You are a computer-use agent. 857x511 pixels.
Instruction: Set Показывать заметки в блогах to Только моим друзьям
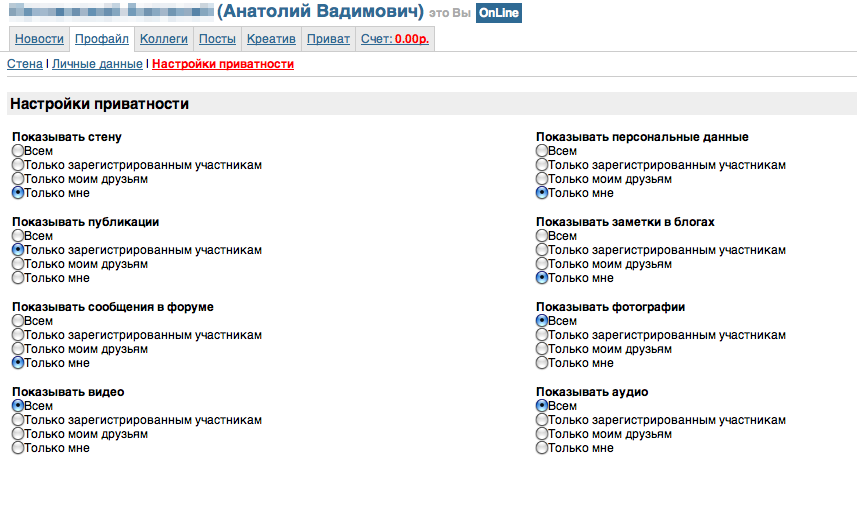(542, 264)
